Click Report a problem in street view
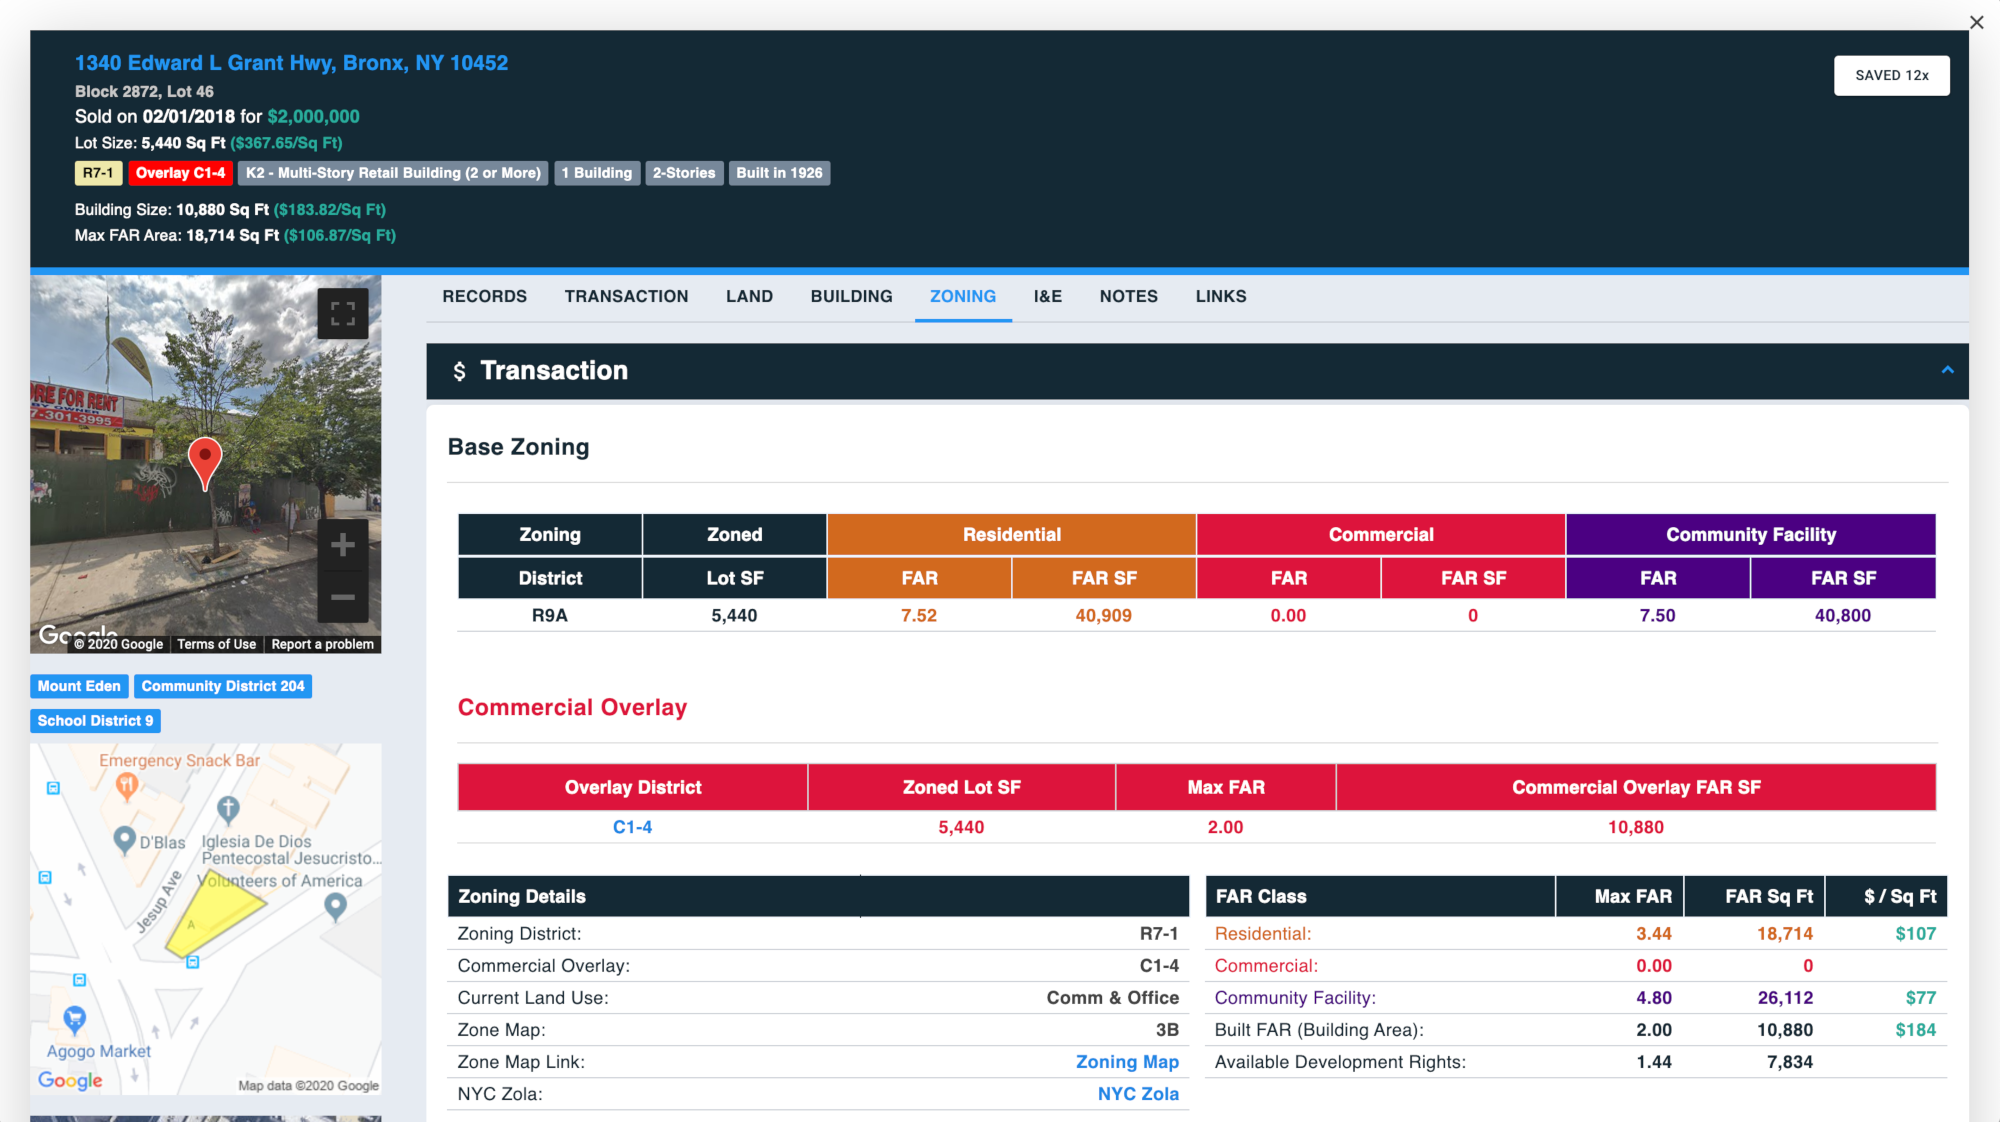 coord(322,644)
